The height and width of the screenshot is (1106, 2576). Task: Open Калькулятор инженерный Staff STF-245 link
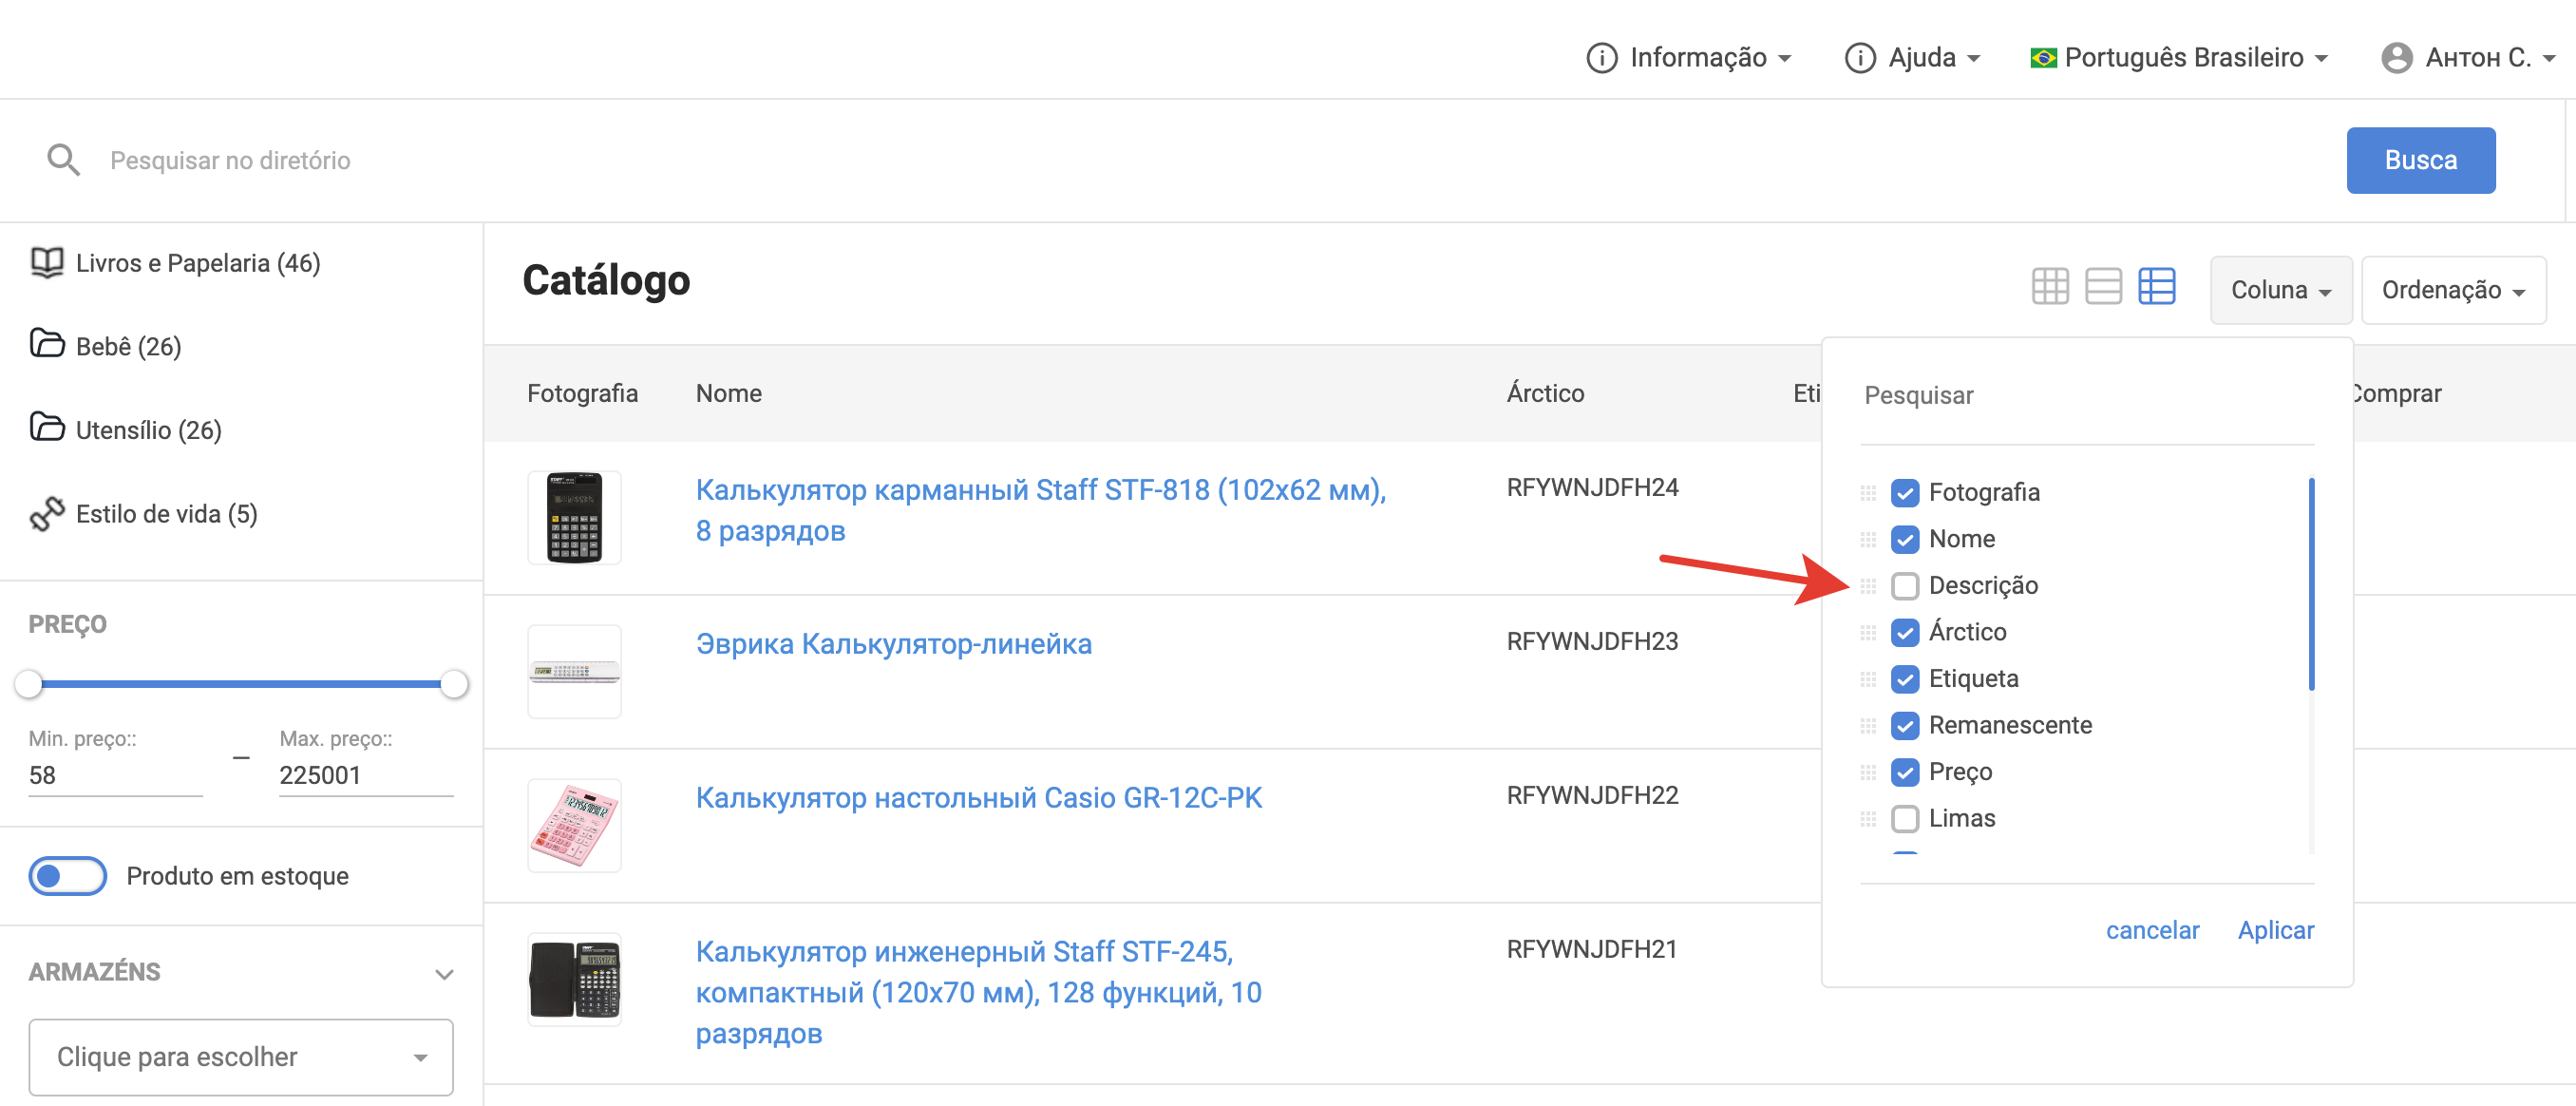978,992
